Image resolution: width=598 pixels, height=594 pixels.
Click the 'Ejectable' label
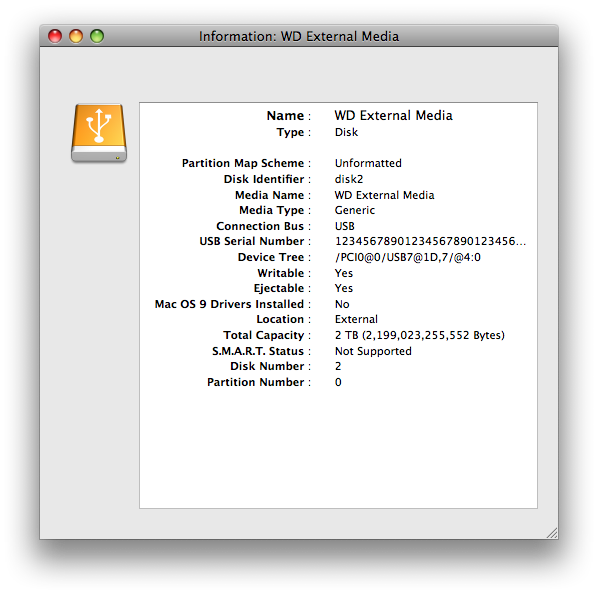tap(279, 288)
